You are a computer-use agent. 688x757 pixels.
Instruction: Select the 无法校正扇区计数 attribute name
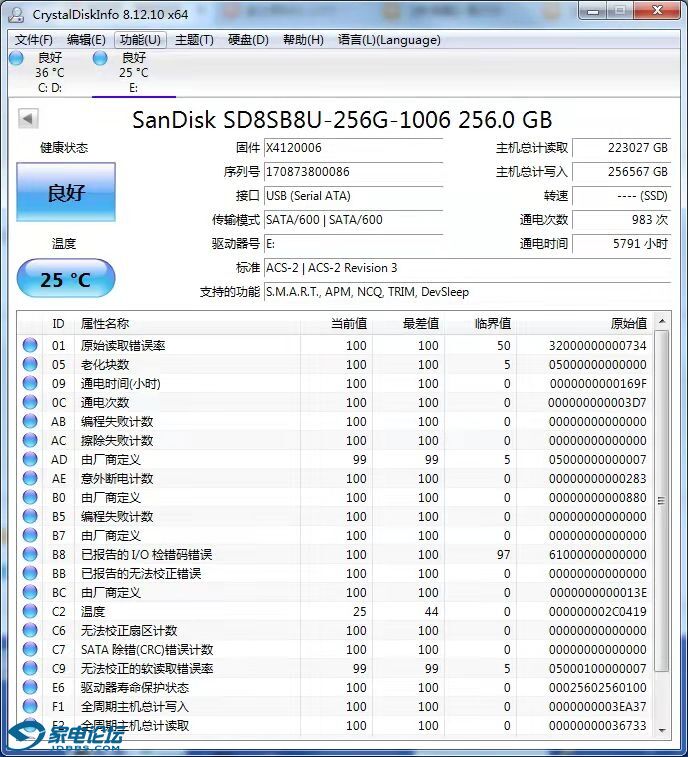pos(129,631)
